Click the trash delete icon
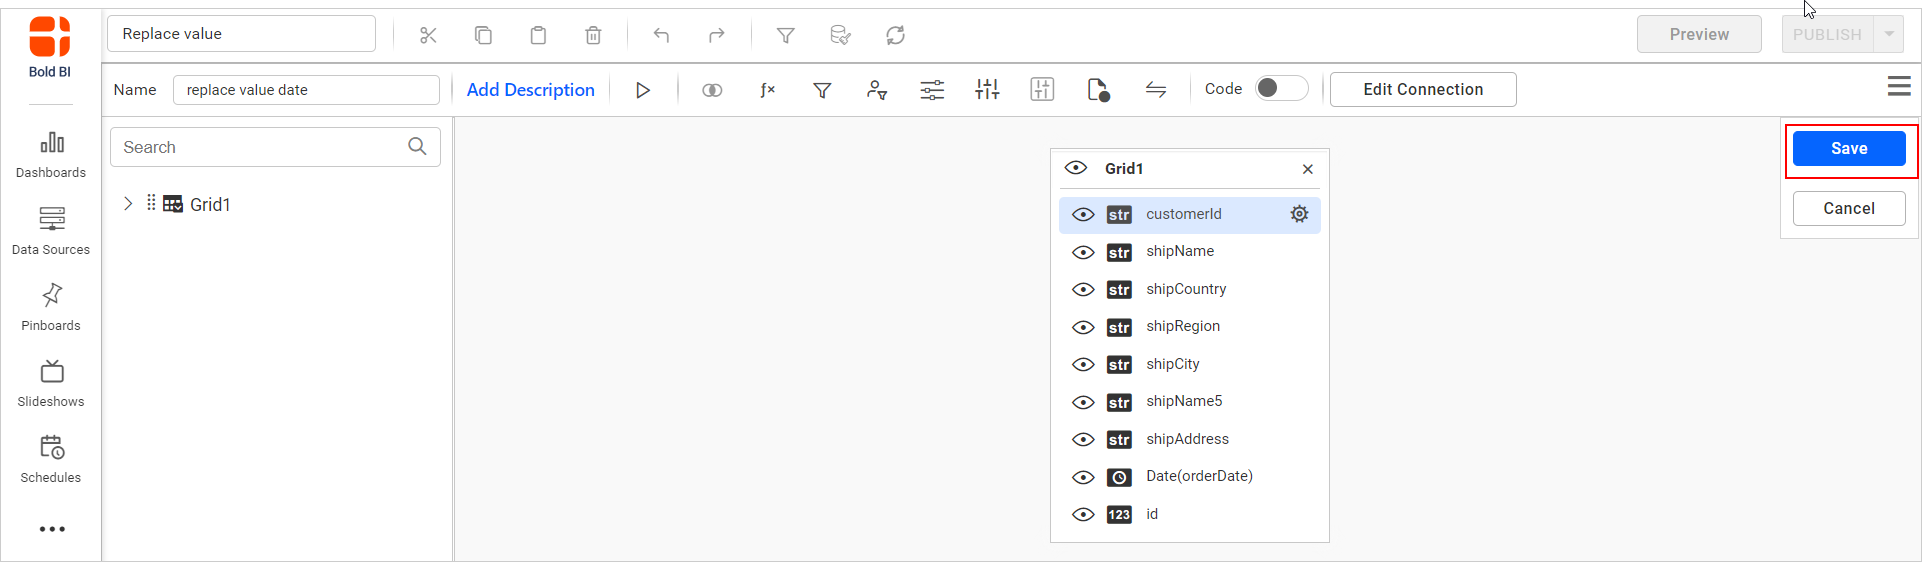The image size is (1922, 562). coord(593,35)
